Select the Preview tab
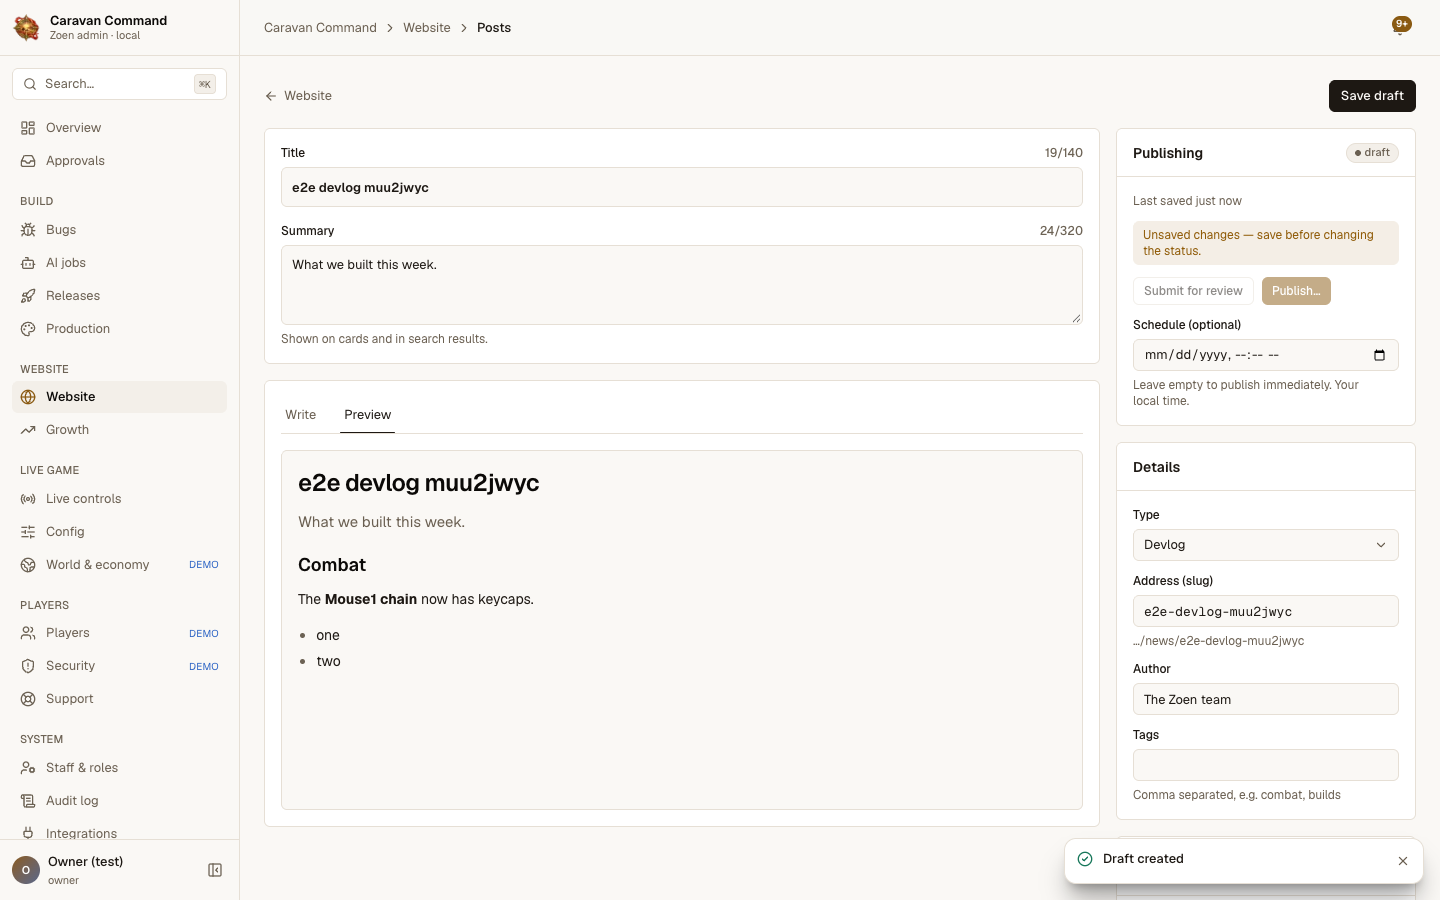 [x=367, y=415]
